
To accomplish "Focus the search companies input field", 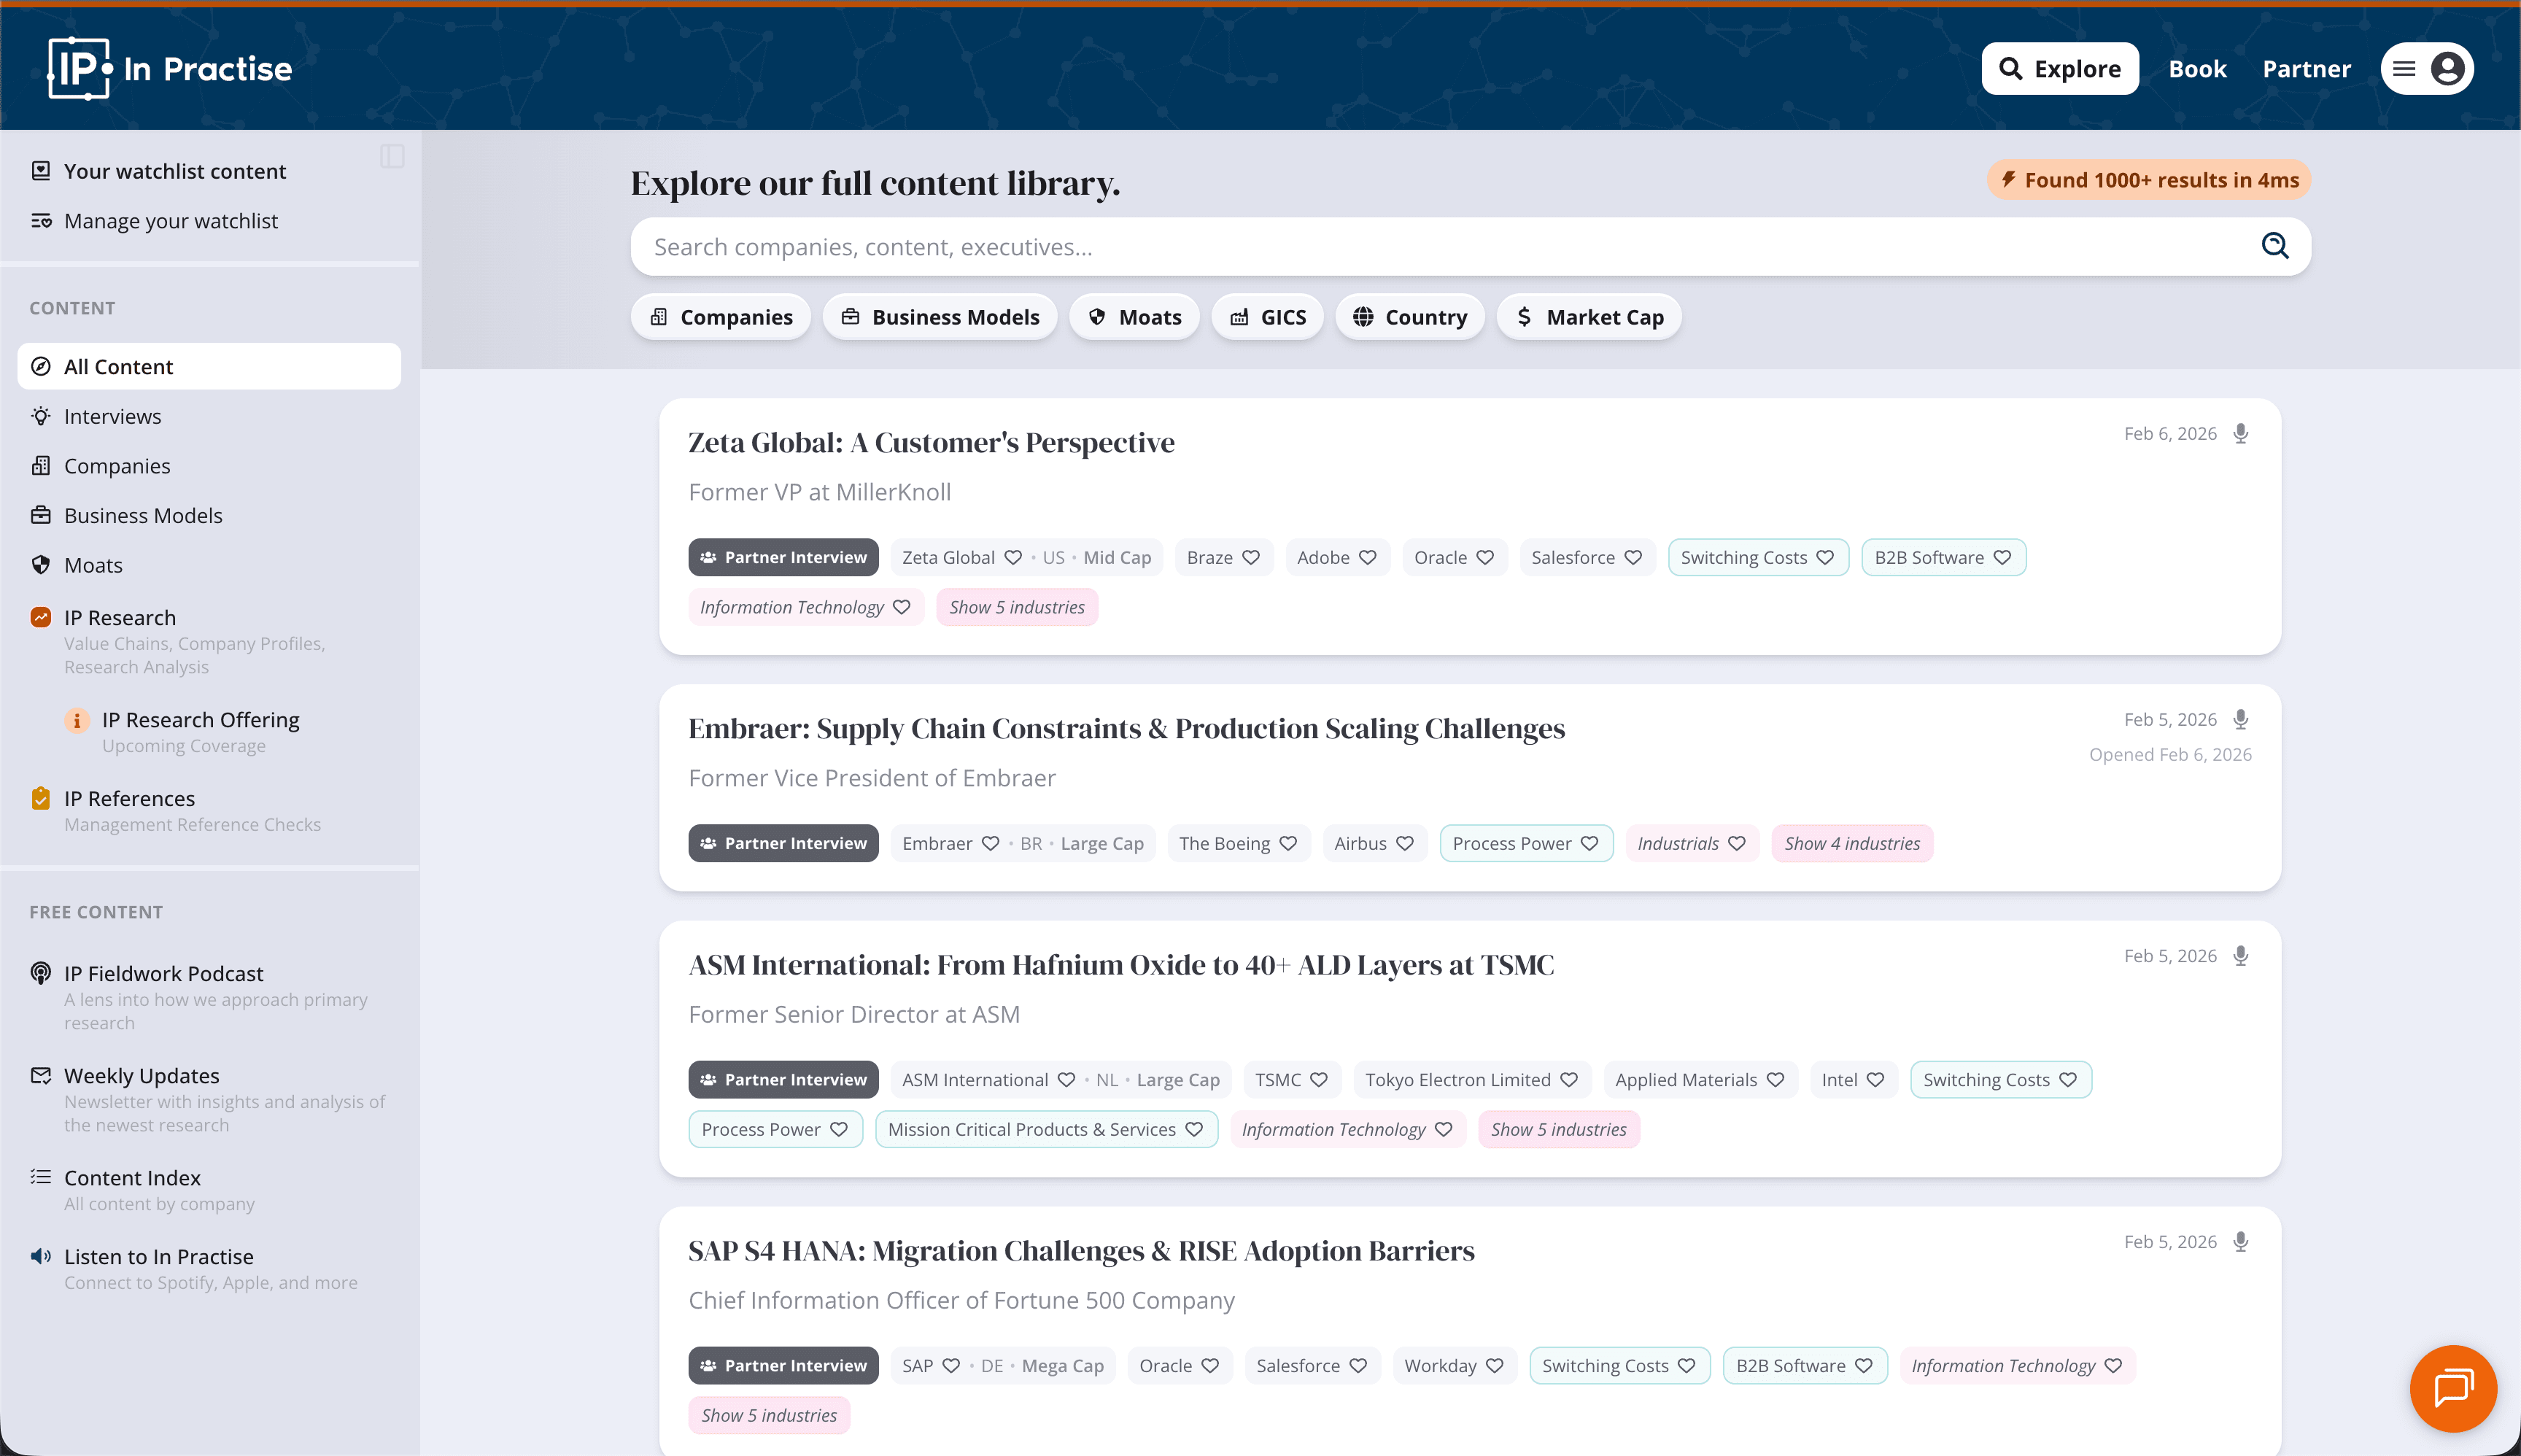I will (x=1400, y=246).
